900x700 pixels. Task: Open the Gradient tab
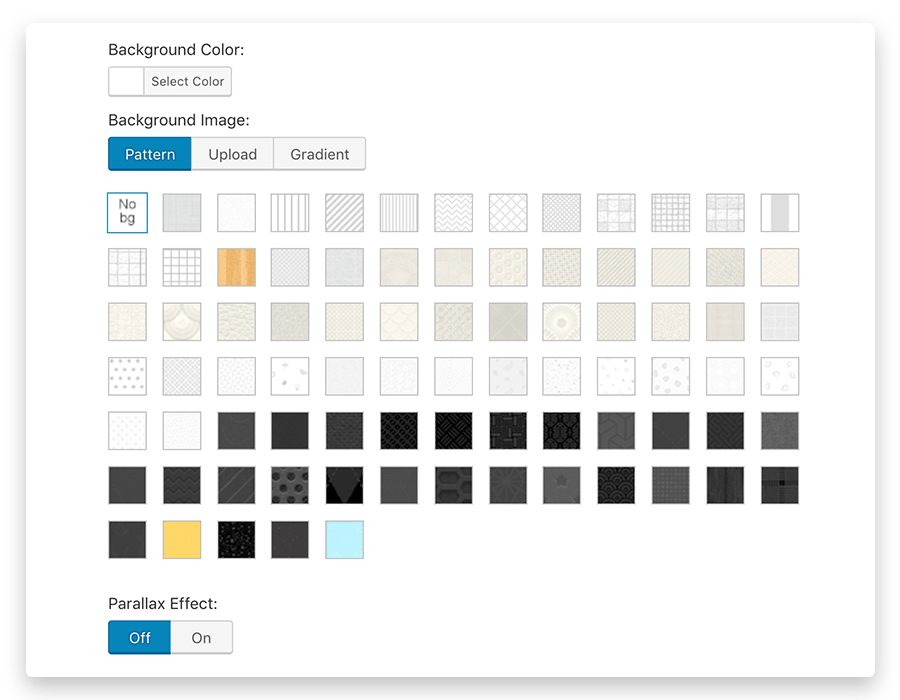[x=320, y=154]
